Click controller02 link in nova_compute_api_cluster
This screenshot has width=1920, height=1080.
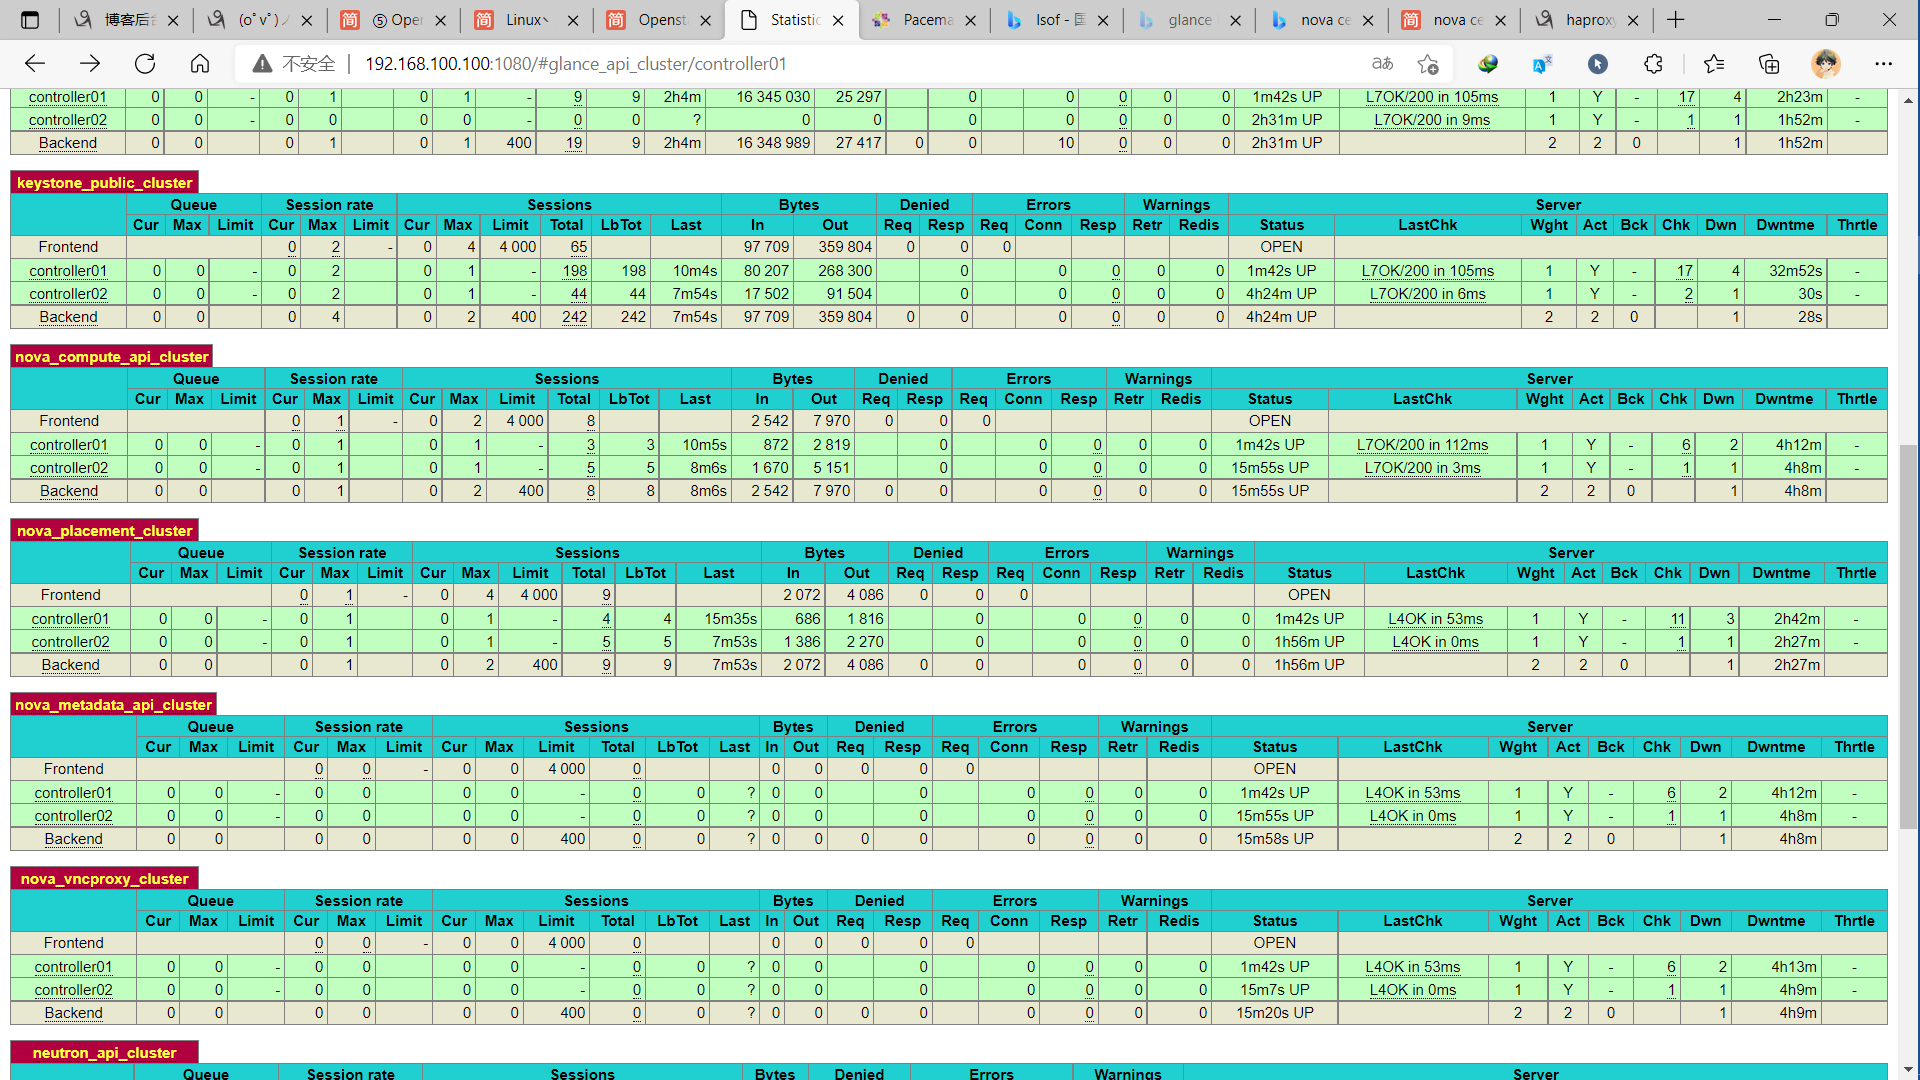point(69,468)
